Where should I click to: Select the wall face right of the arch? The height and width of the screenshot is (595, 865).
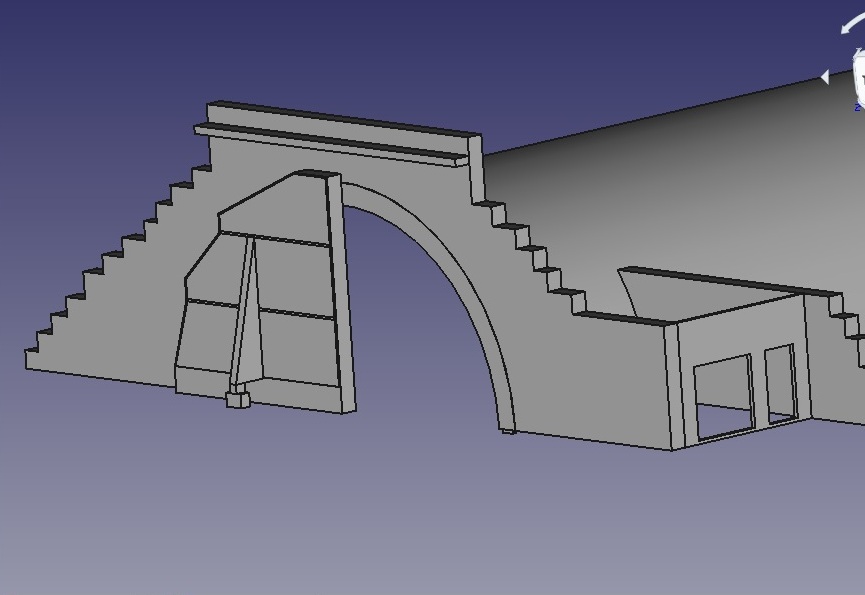tap(580, 380)
